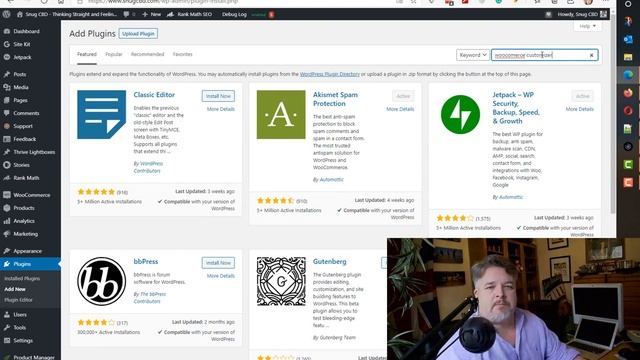640x360 pixels.
Task: Switch to Featured tab
Action: 87,54
